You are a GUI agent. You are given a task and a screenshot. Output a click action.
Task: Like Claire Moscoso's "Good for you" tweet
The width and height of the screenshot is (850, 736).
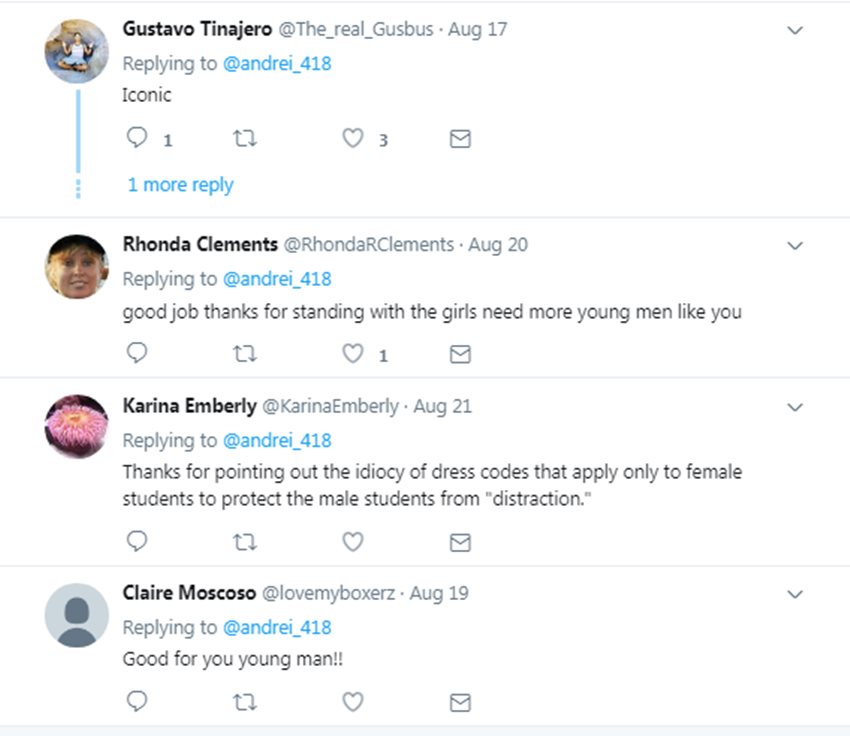coord(353,702)
